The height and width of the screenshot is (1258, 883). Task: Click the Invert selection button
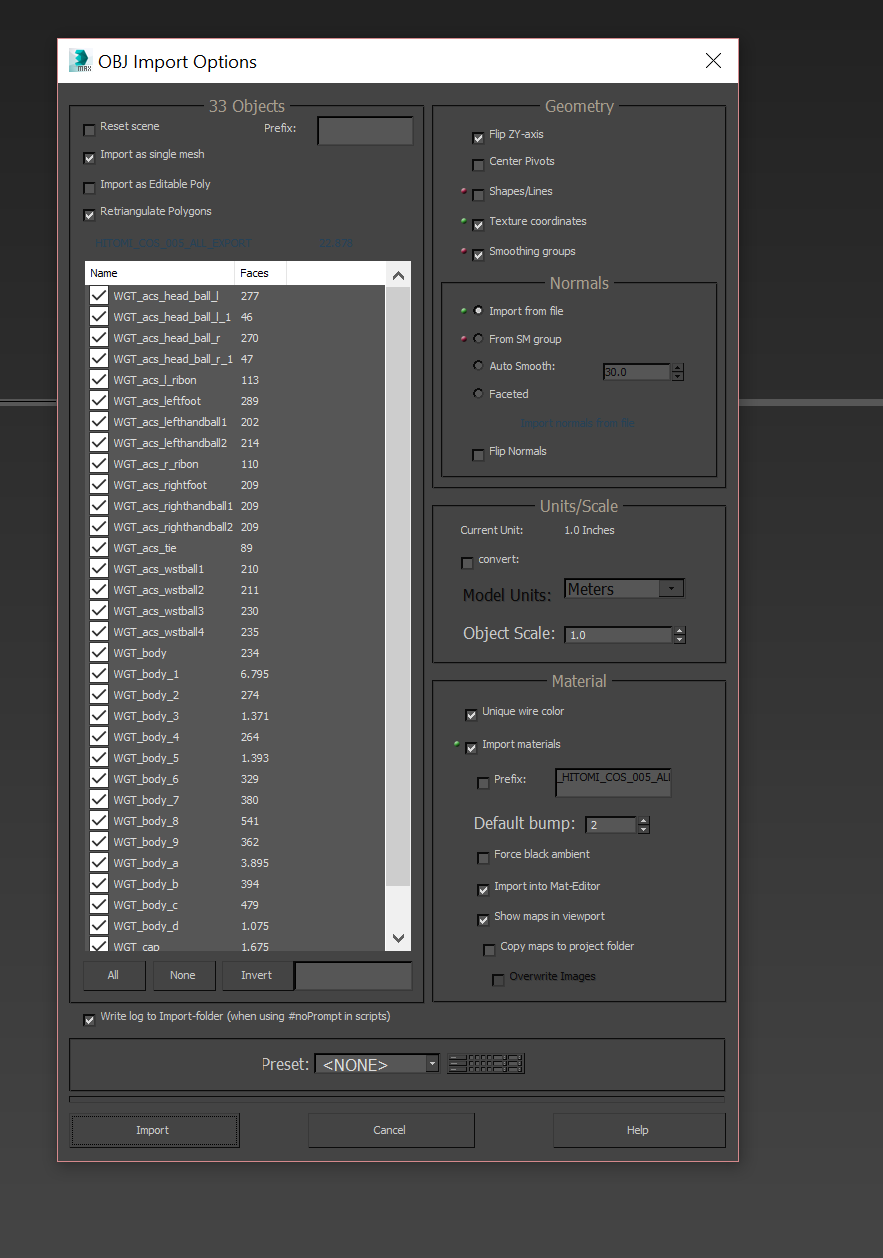click(256, 975)
